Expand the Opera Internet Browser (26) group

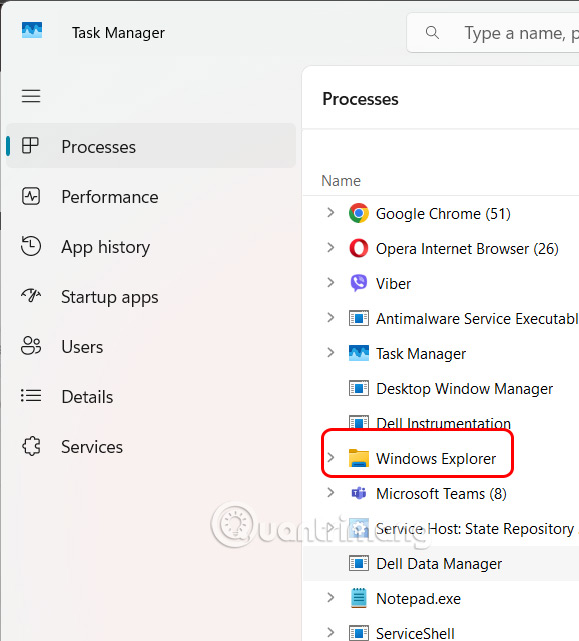point(331,247)
